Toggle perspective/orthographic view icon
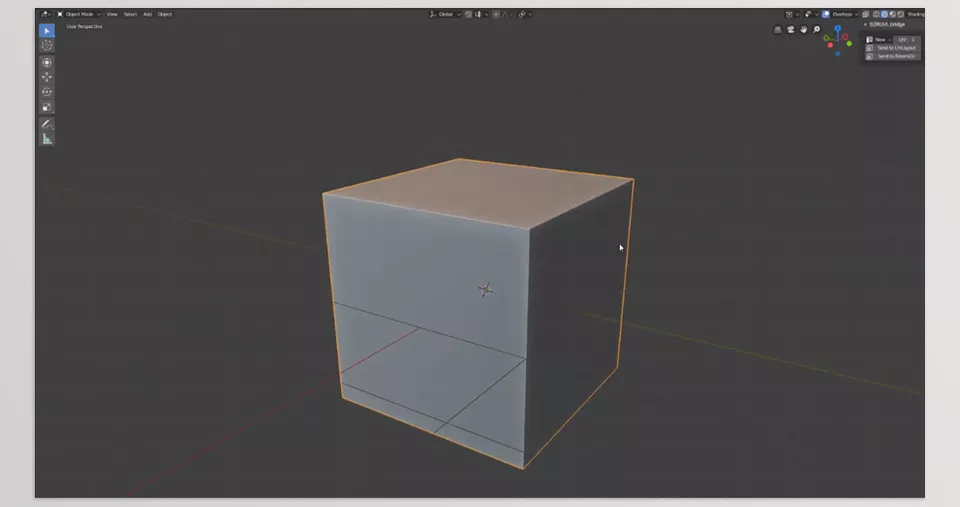Image resolution: width=960 pixels, height=507 pixels. [778, 29]
